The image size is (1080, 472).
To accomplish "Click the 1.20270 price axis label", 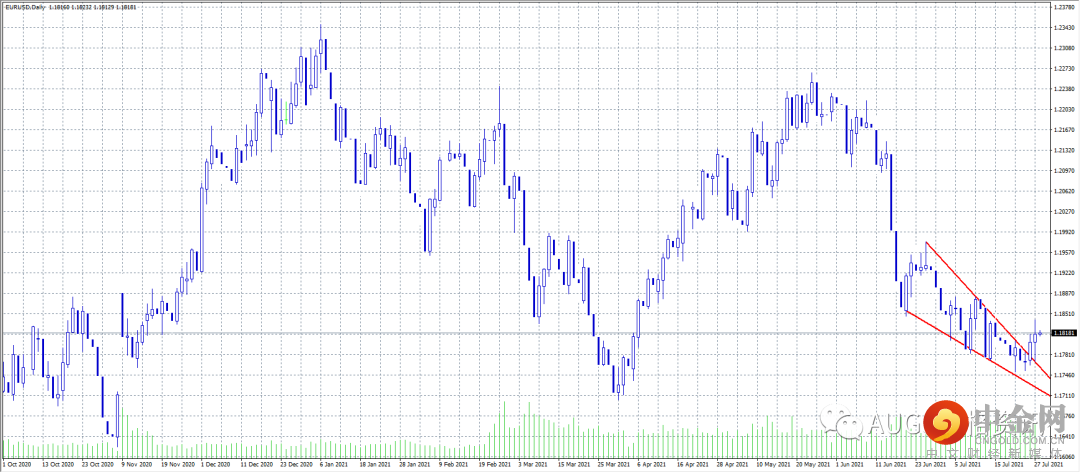I will [x=1063, y=212].
